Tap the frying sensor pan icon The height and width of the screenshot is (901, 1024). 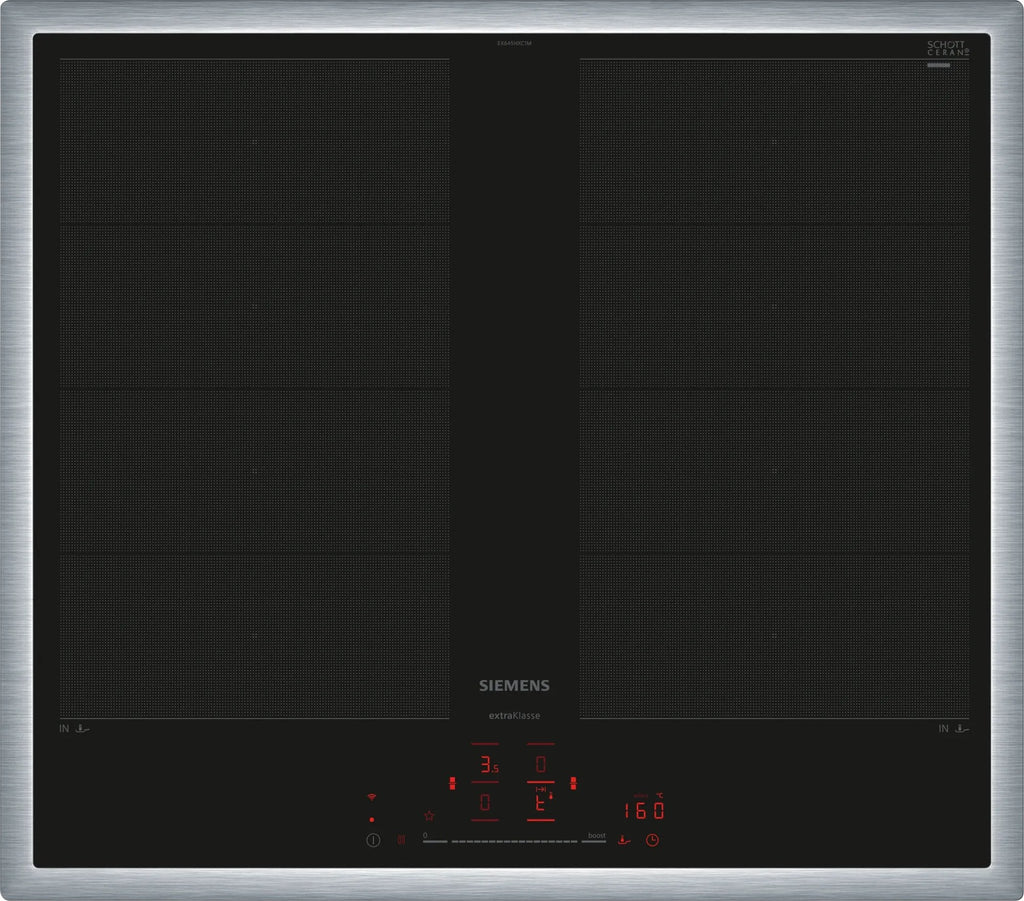[623, 840]
